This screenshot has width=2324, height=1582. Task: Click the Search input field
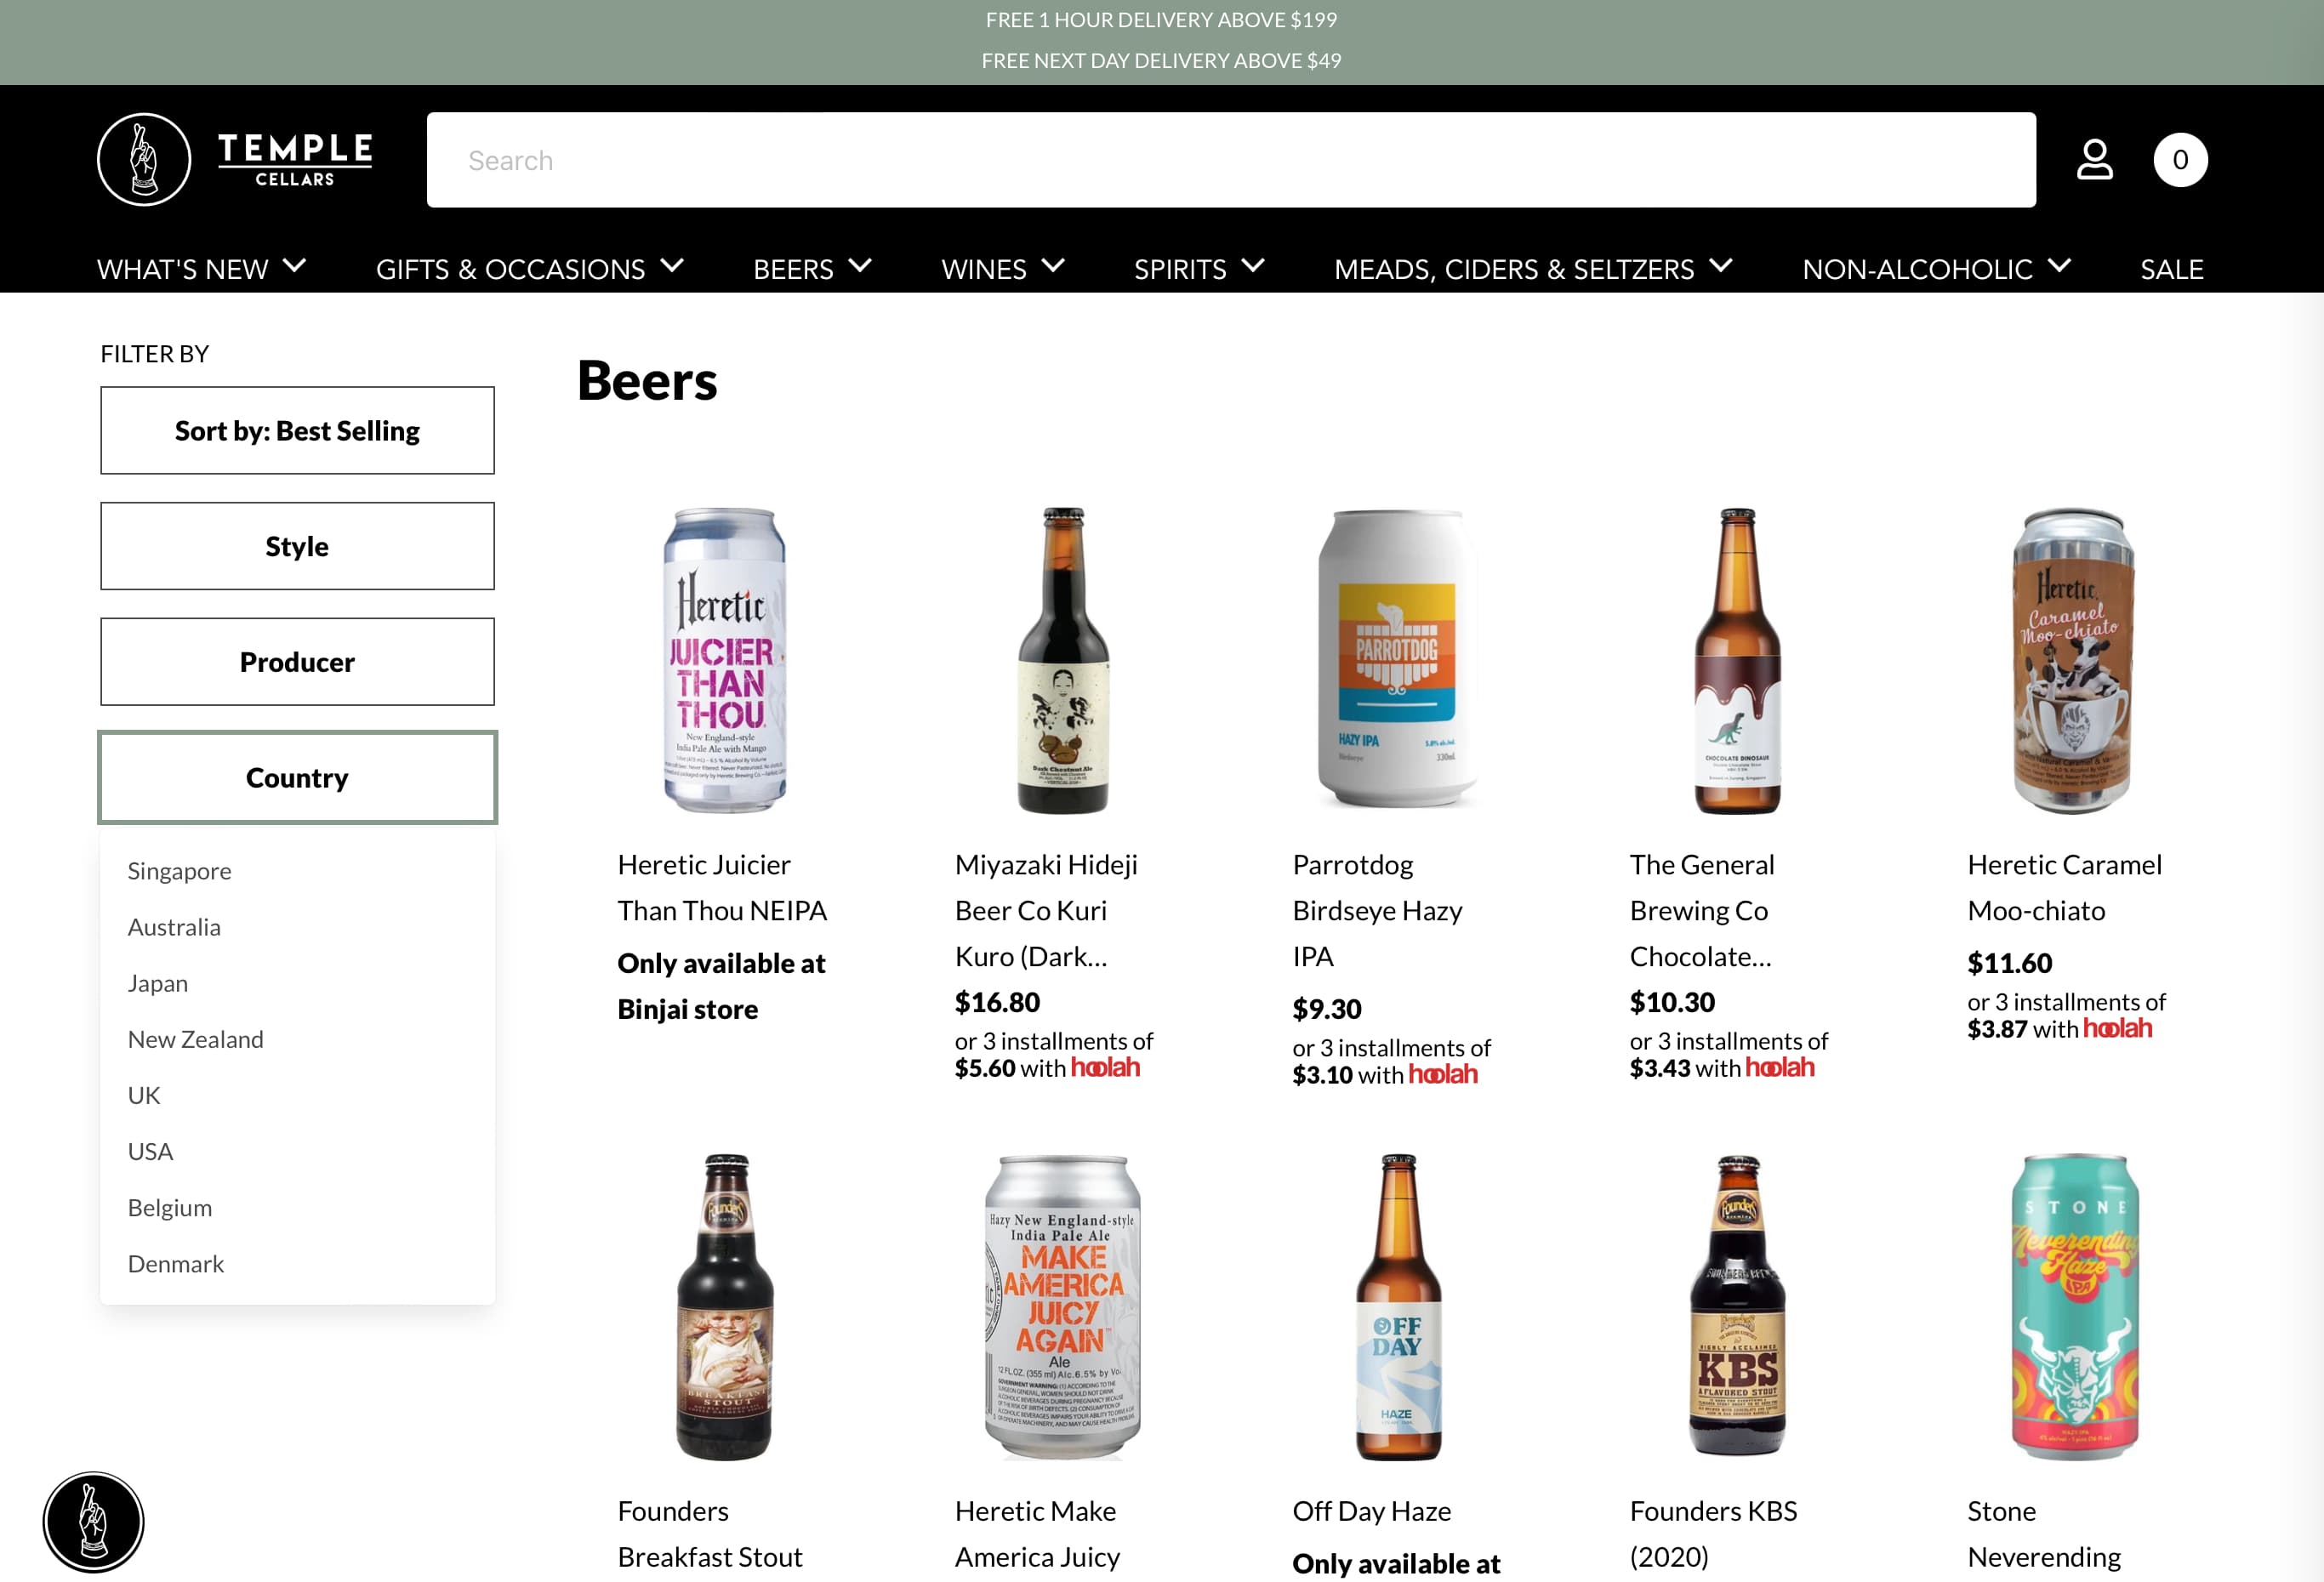coord(1230,160)
